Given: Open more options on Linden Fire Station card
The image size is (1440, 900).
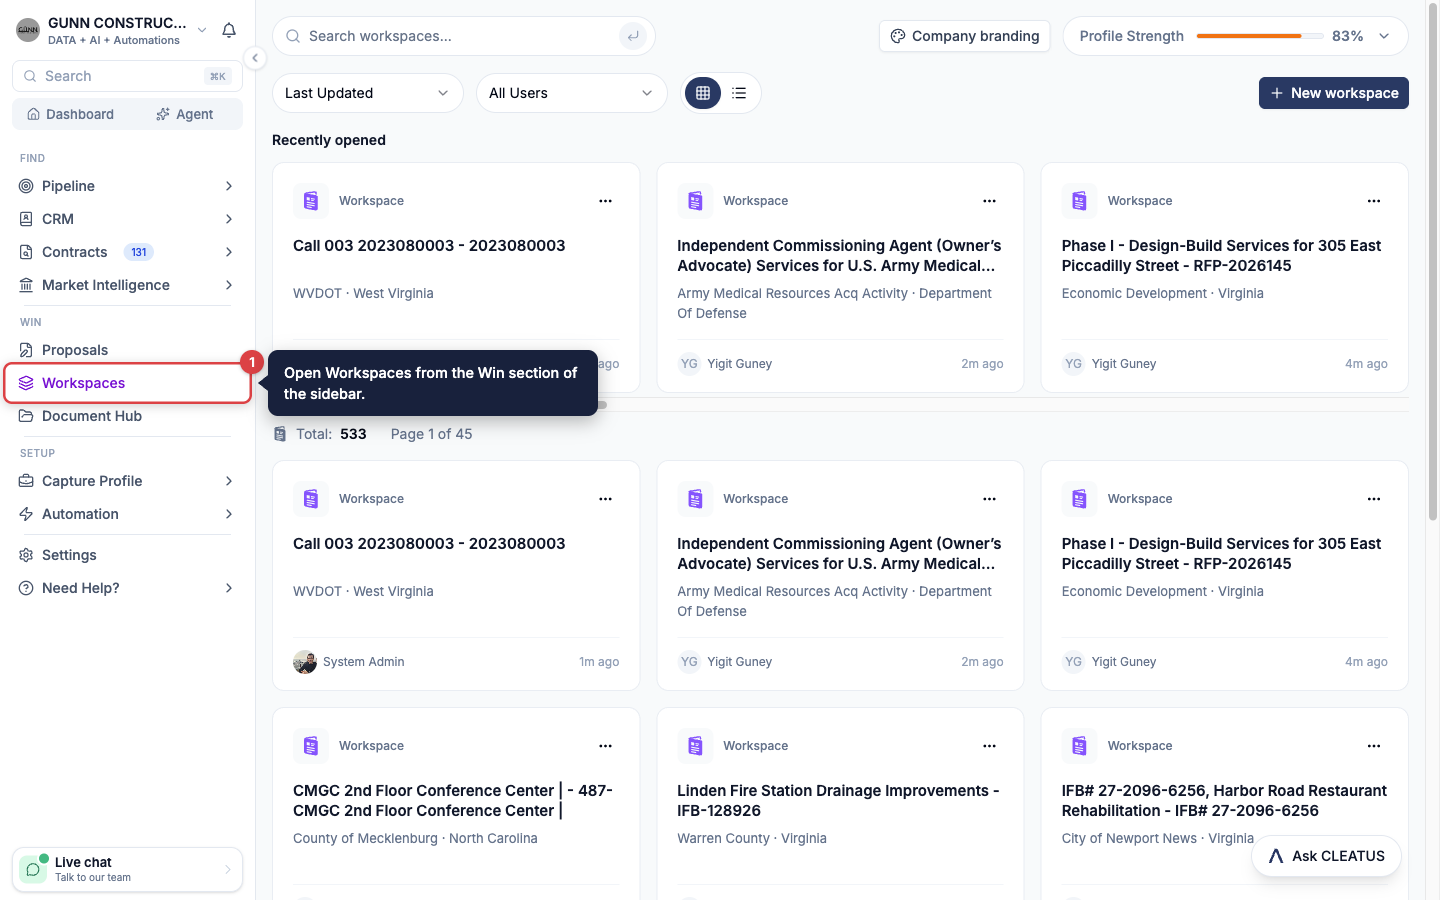Looking at the screenshot, I should 989,746.
